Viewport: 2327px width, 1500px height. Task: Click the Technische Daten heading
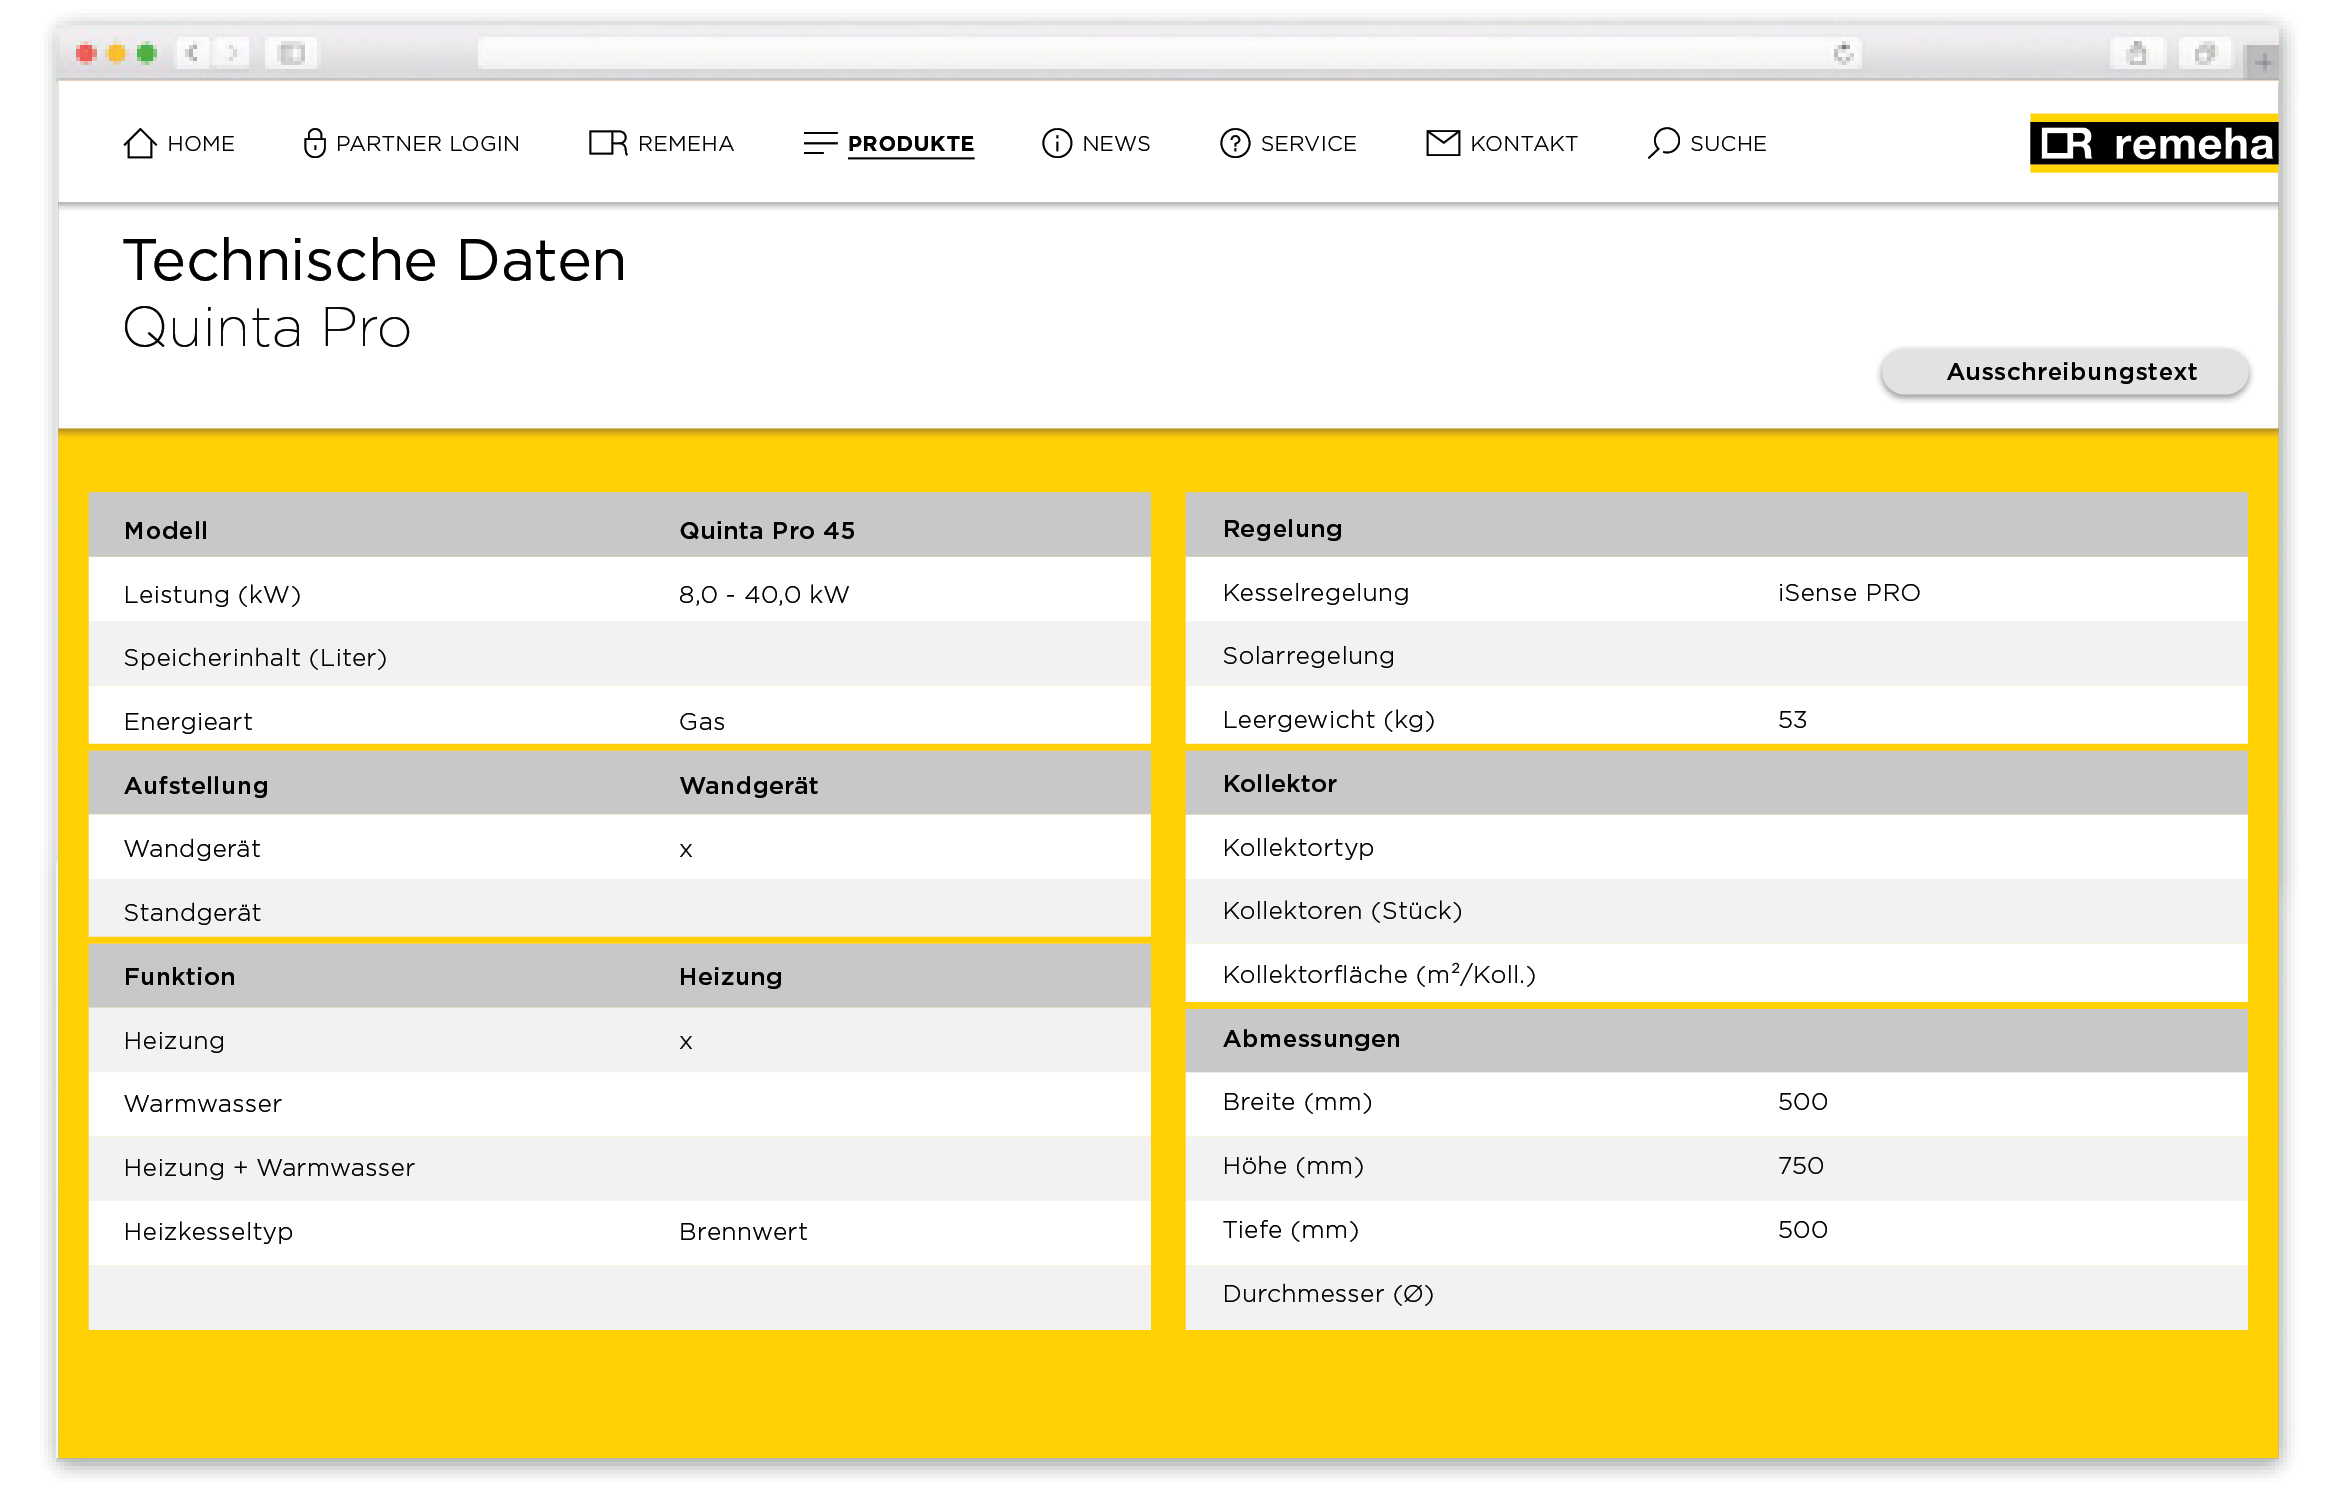[375, 261]
